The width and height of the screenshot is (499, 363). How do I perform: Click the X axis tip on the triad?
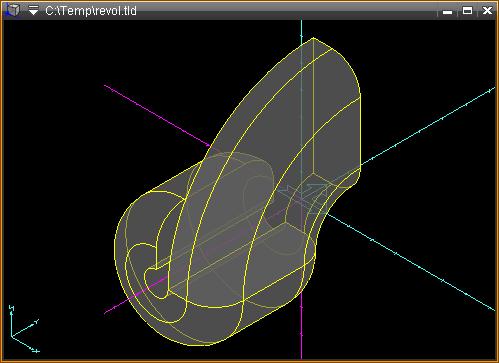(36, 351)
